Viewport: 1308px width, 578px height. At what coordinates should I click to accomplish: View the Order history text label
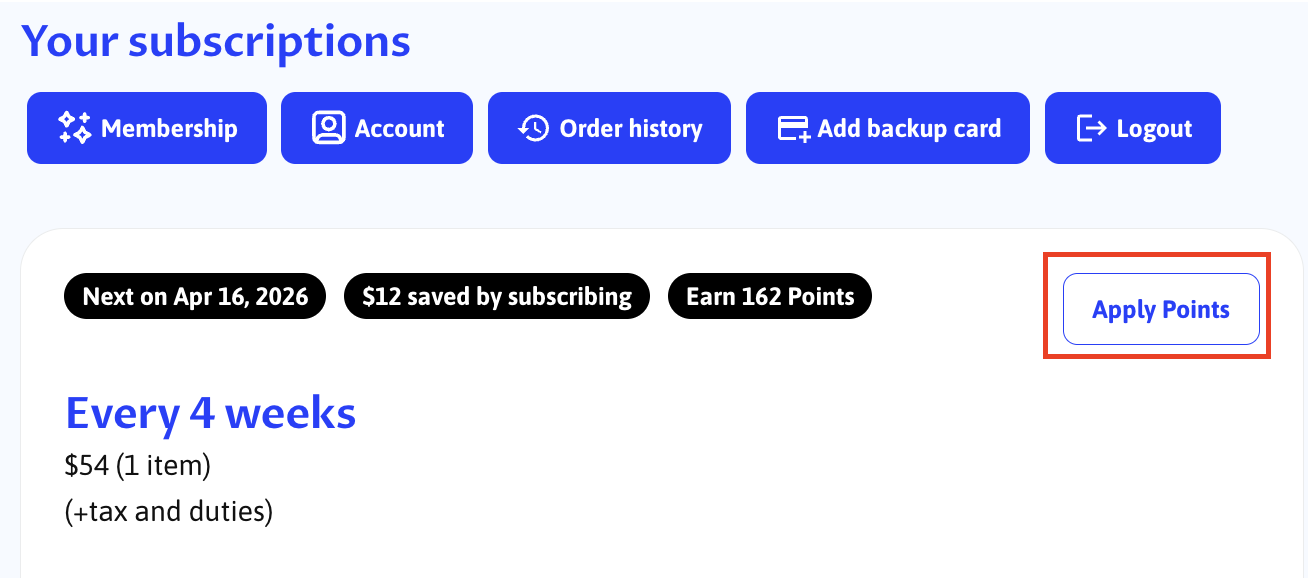coord(631,128)
